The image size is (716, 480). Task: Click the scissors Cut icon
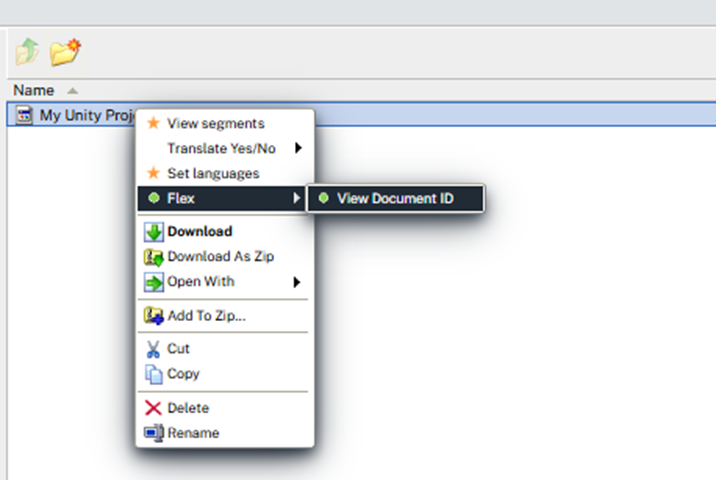[x=153, y=349]
